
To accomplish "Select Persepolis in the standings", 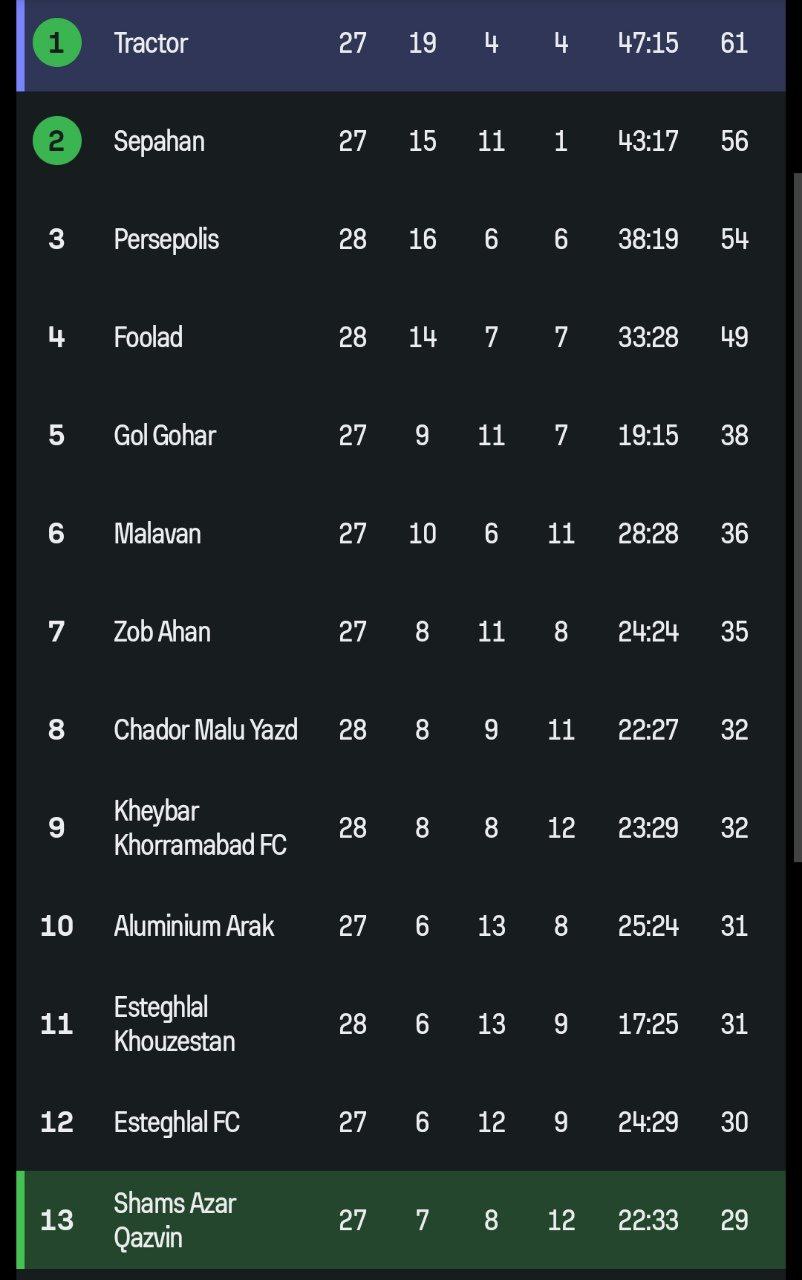I will click(166, 239).
